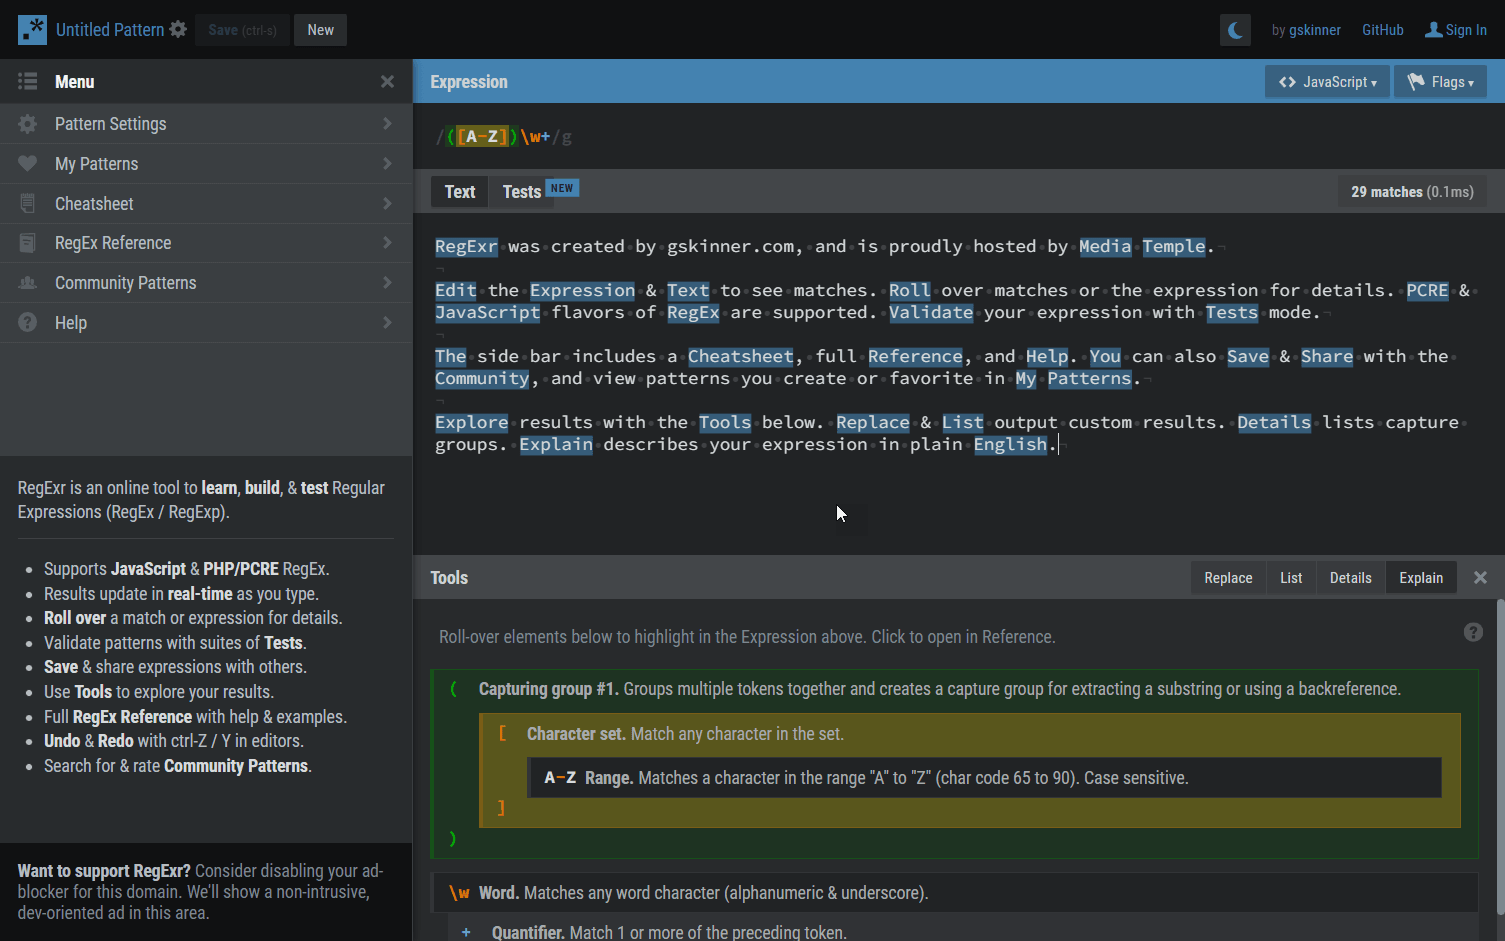Viewport: 1505px width, 941px height.
Task: Open the Flags dropdown
Action: [x=1440, y=82]
